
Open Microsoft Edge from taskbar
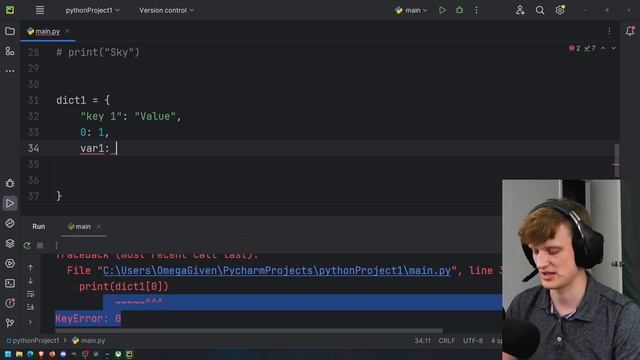[x=30, y=354]
